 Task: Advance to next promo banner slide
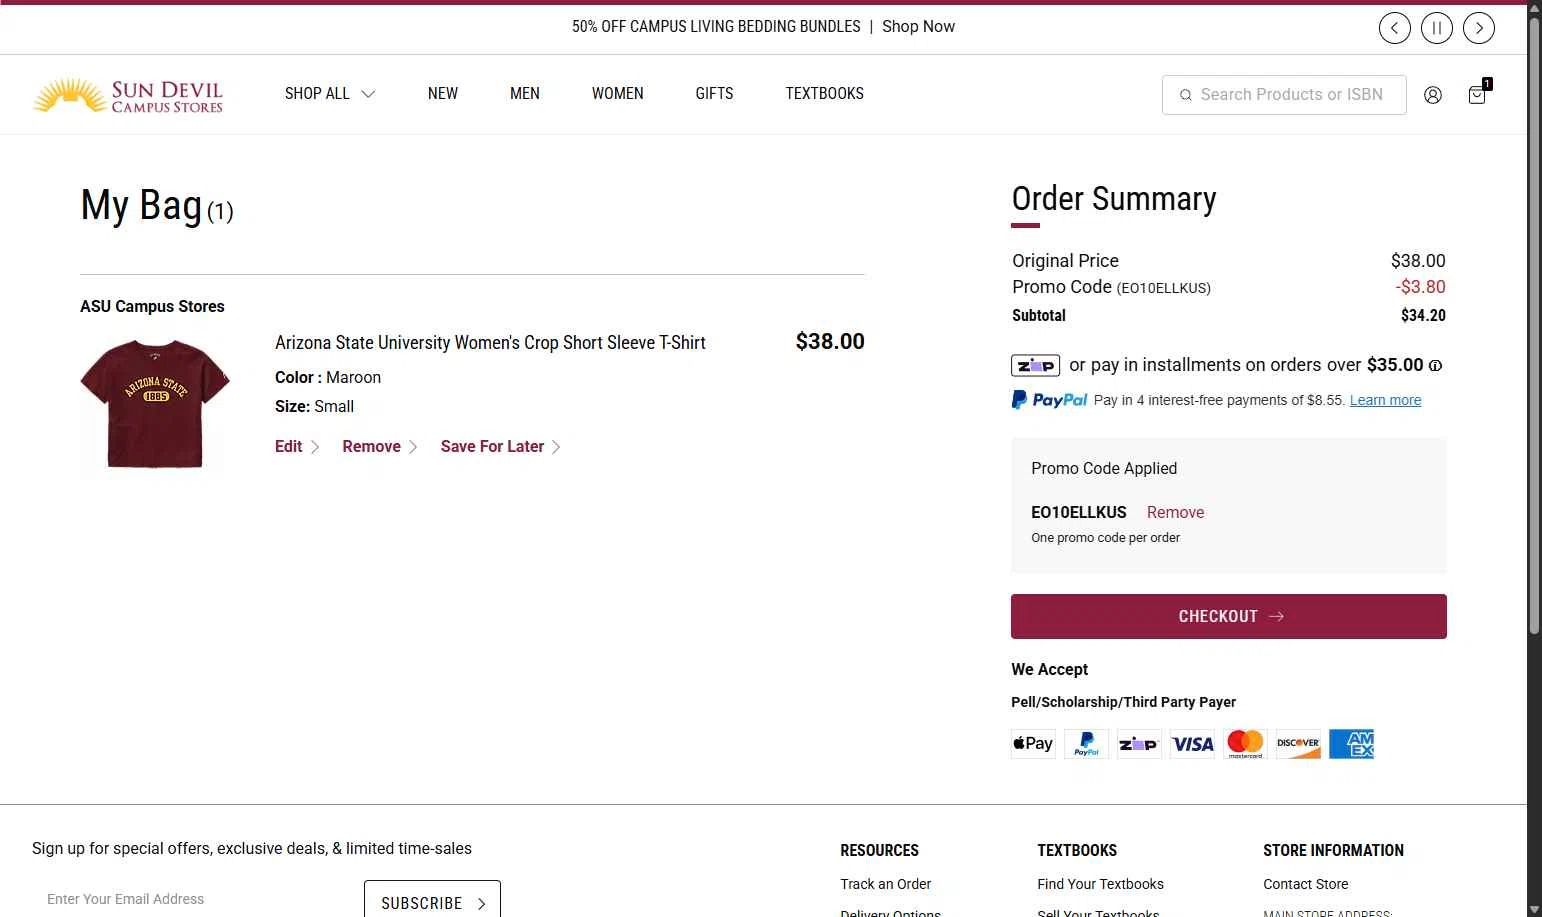coord(1478,28)
